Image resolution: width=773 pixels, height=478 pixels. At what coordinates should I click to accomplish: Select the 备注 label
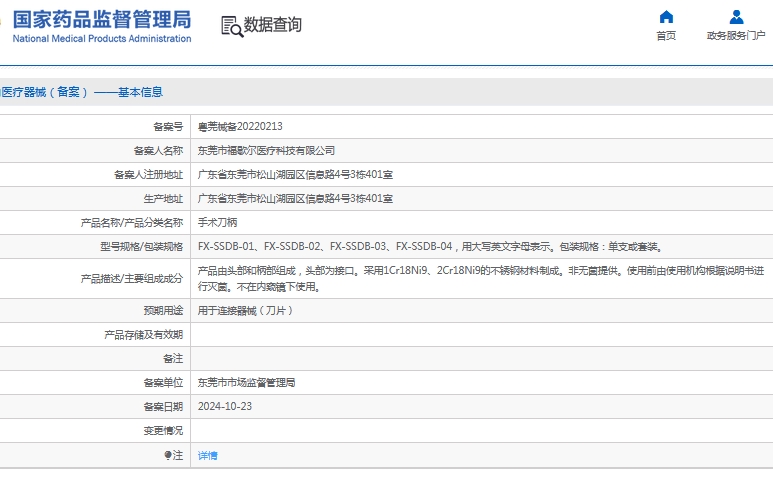coord(173,359)
